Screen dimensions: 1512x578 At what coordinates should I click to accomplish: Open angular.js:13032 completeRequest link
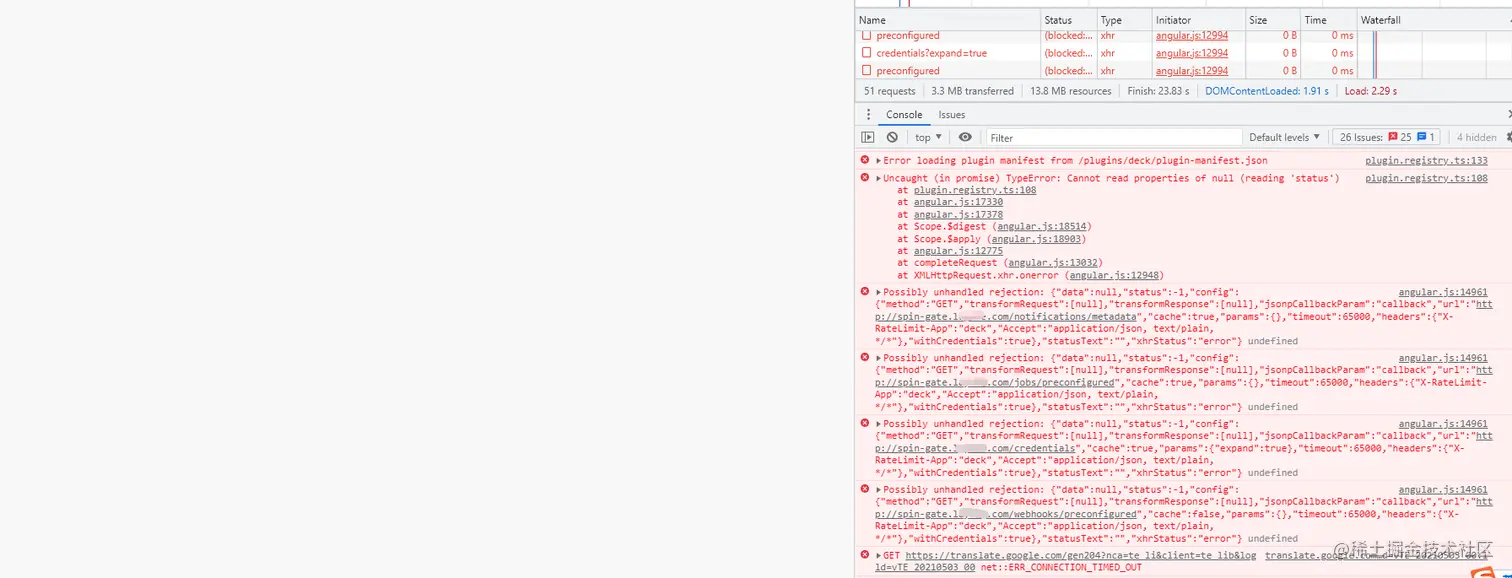(x=1051, y=263)
